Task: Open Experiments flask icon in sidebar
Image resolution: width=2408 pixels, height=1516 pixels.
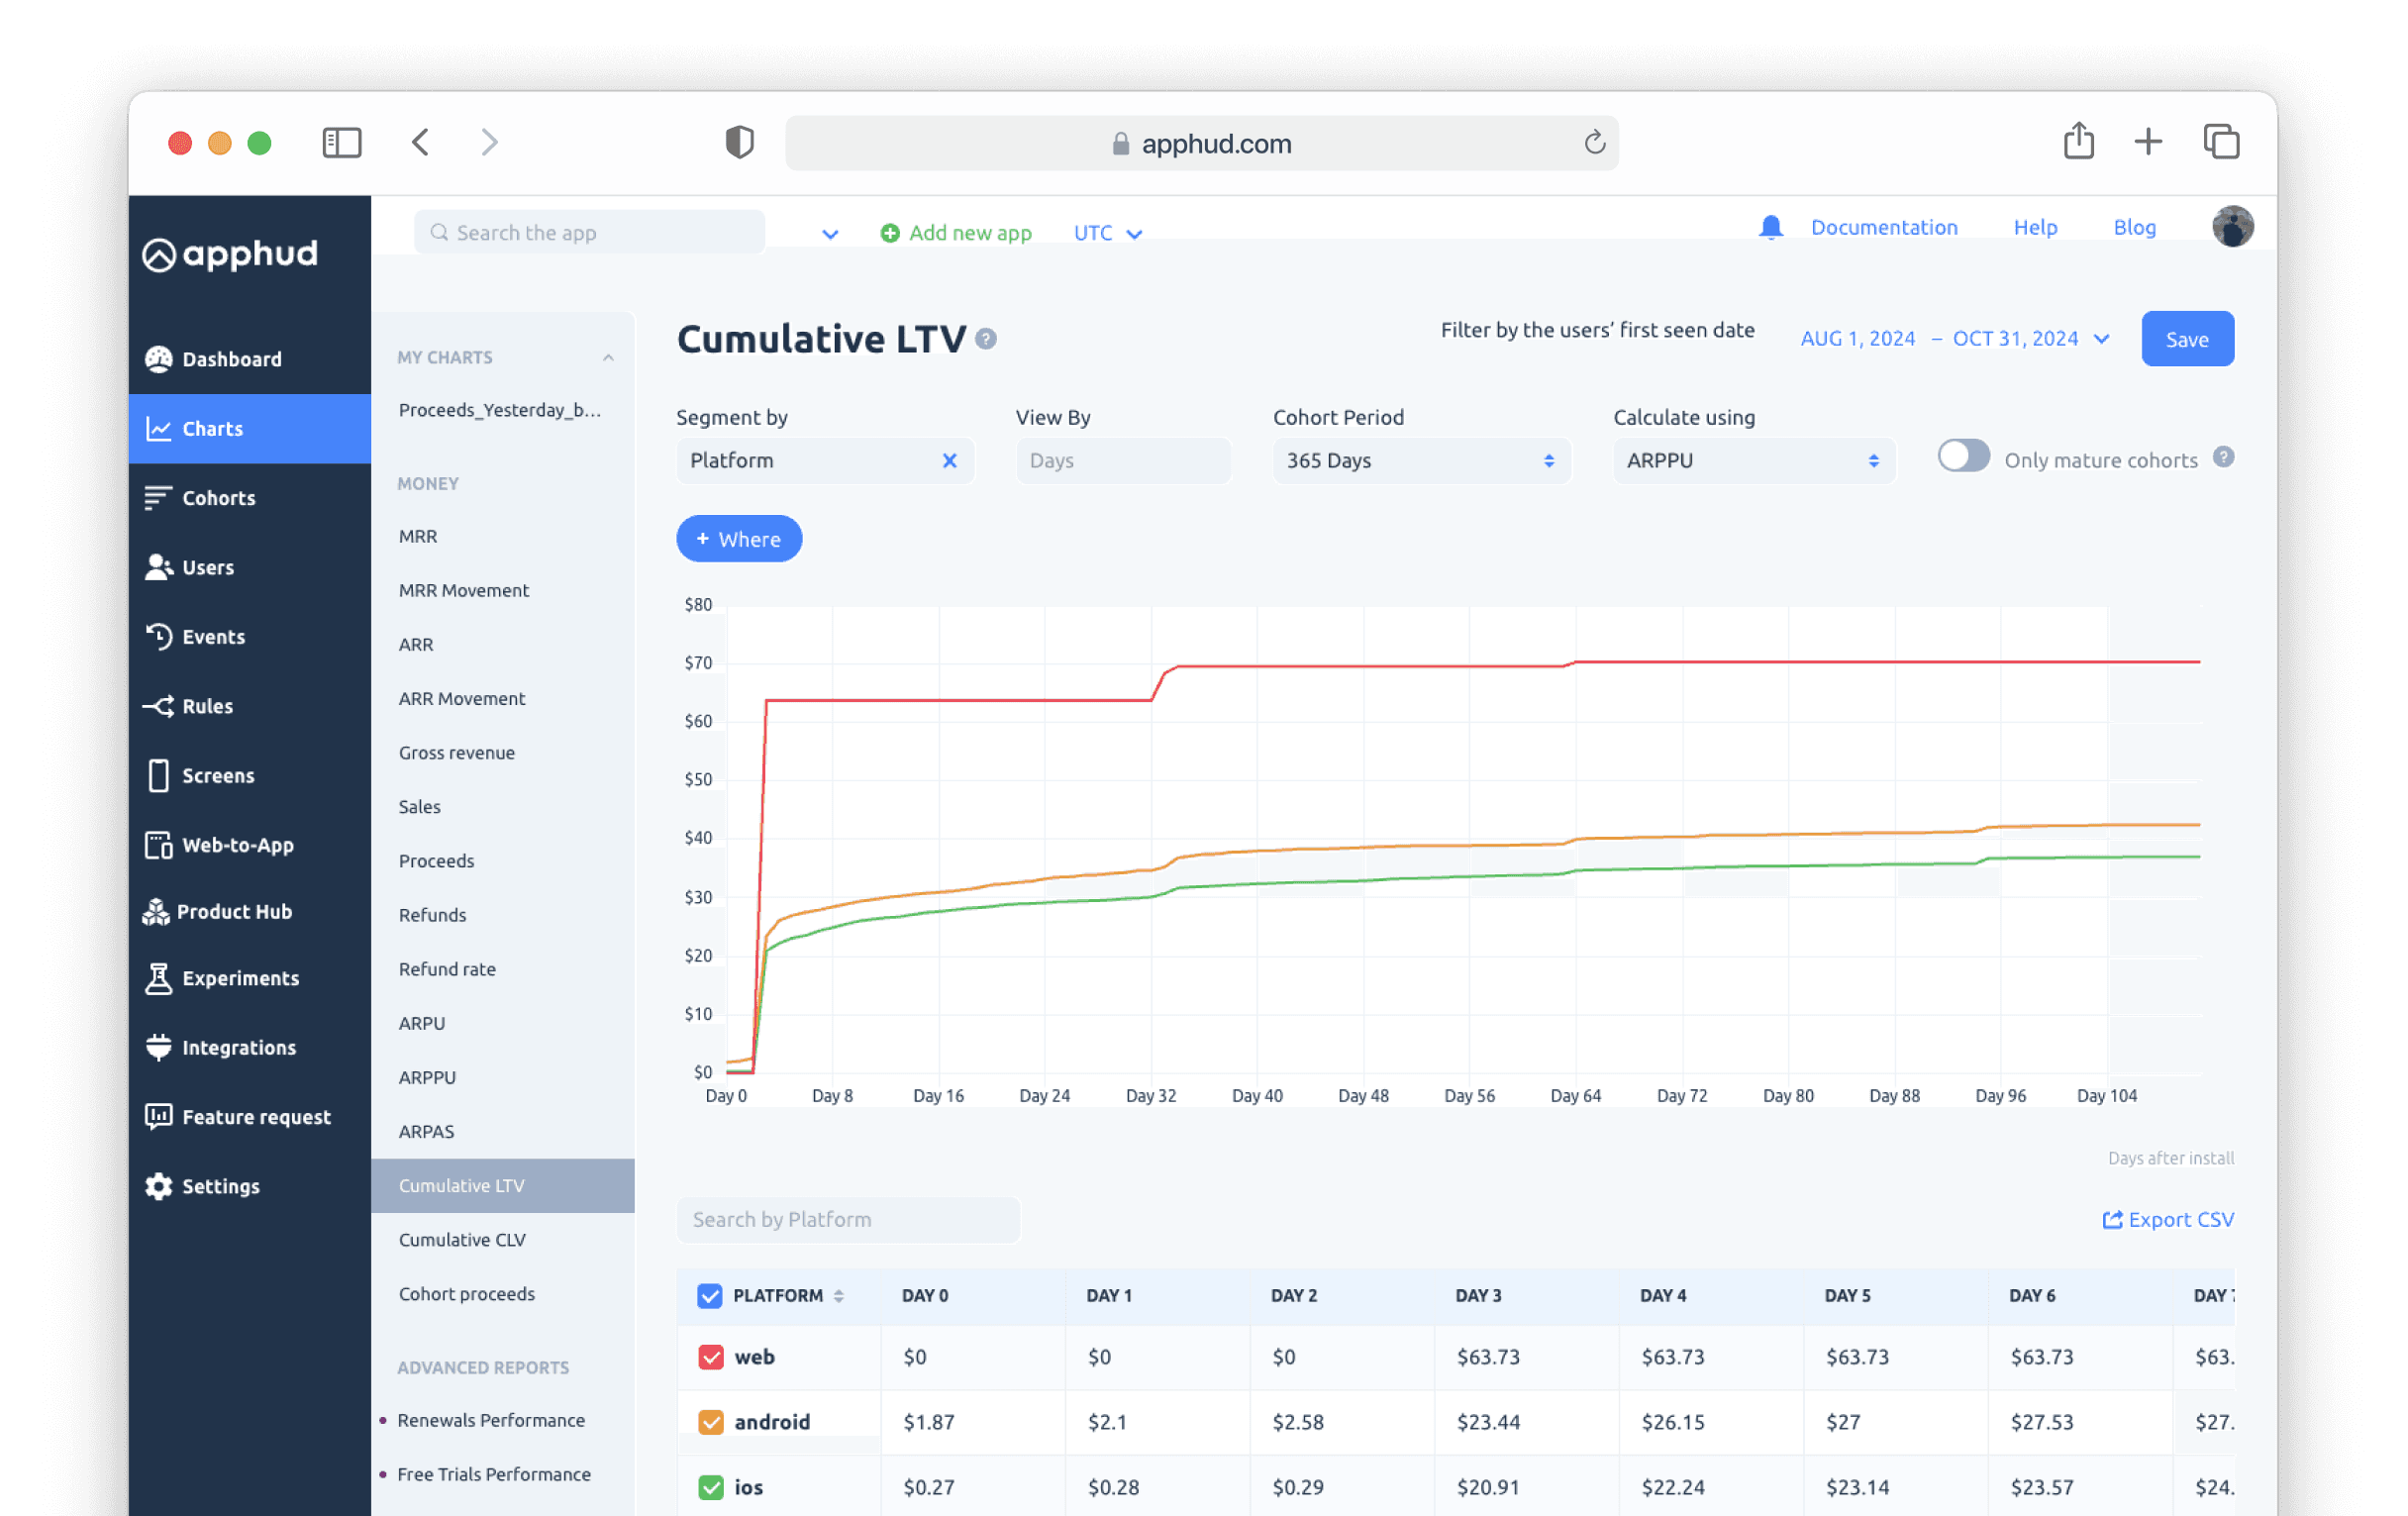Action: (x=158, y=978)
